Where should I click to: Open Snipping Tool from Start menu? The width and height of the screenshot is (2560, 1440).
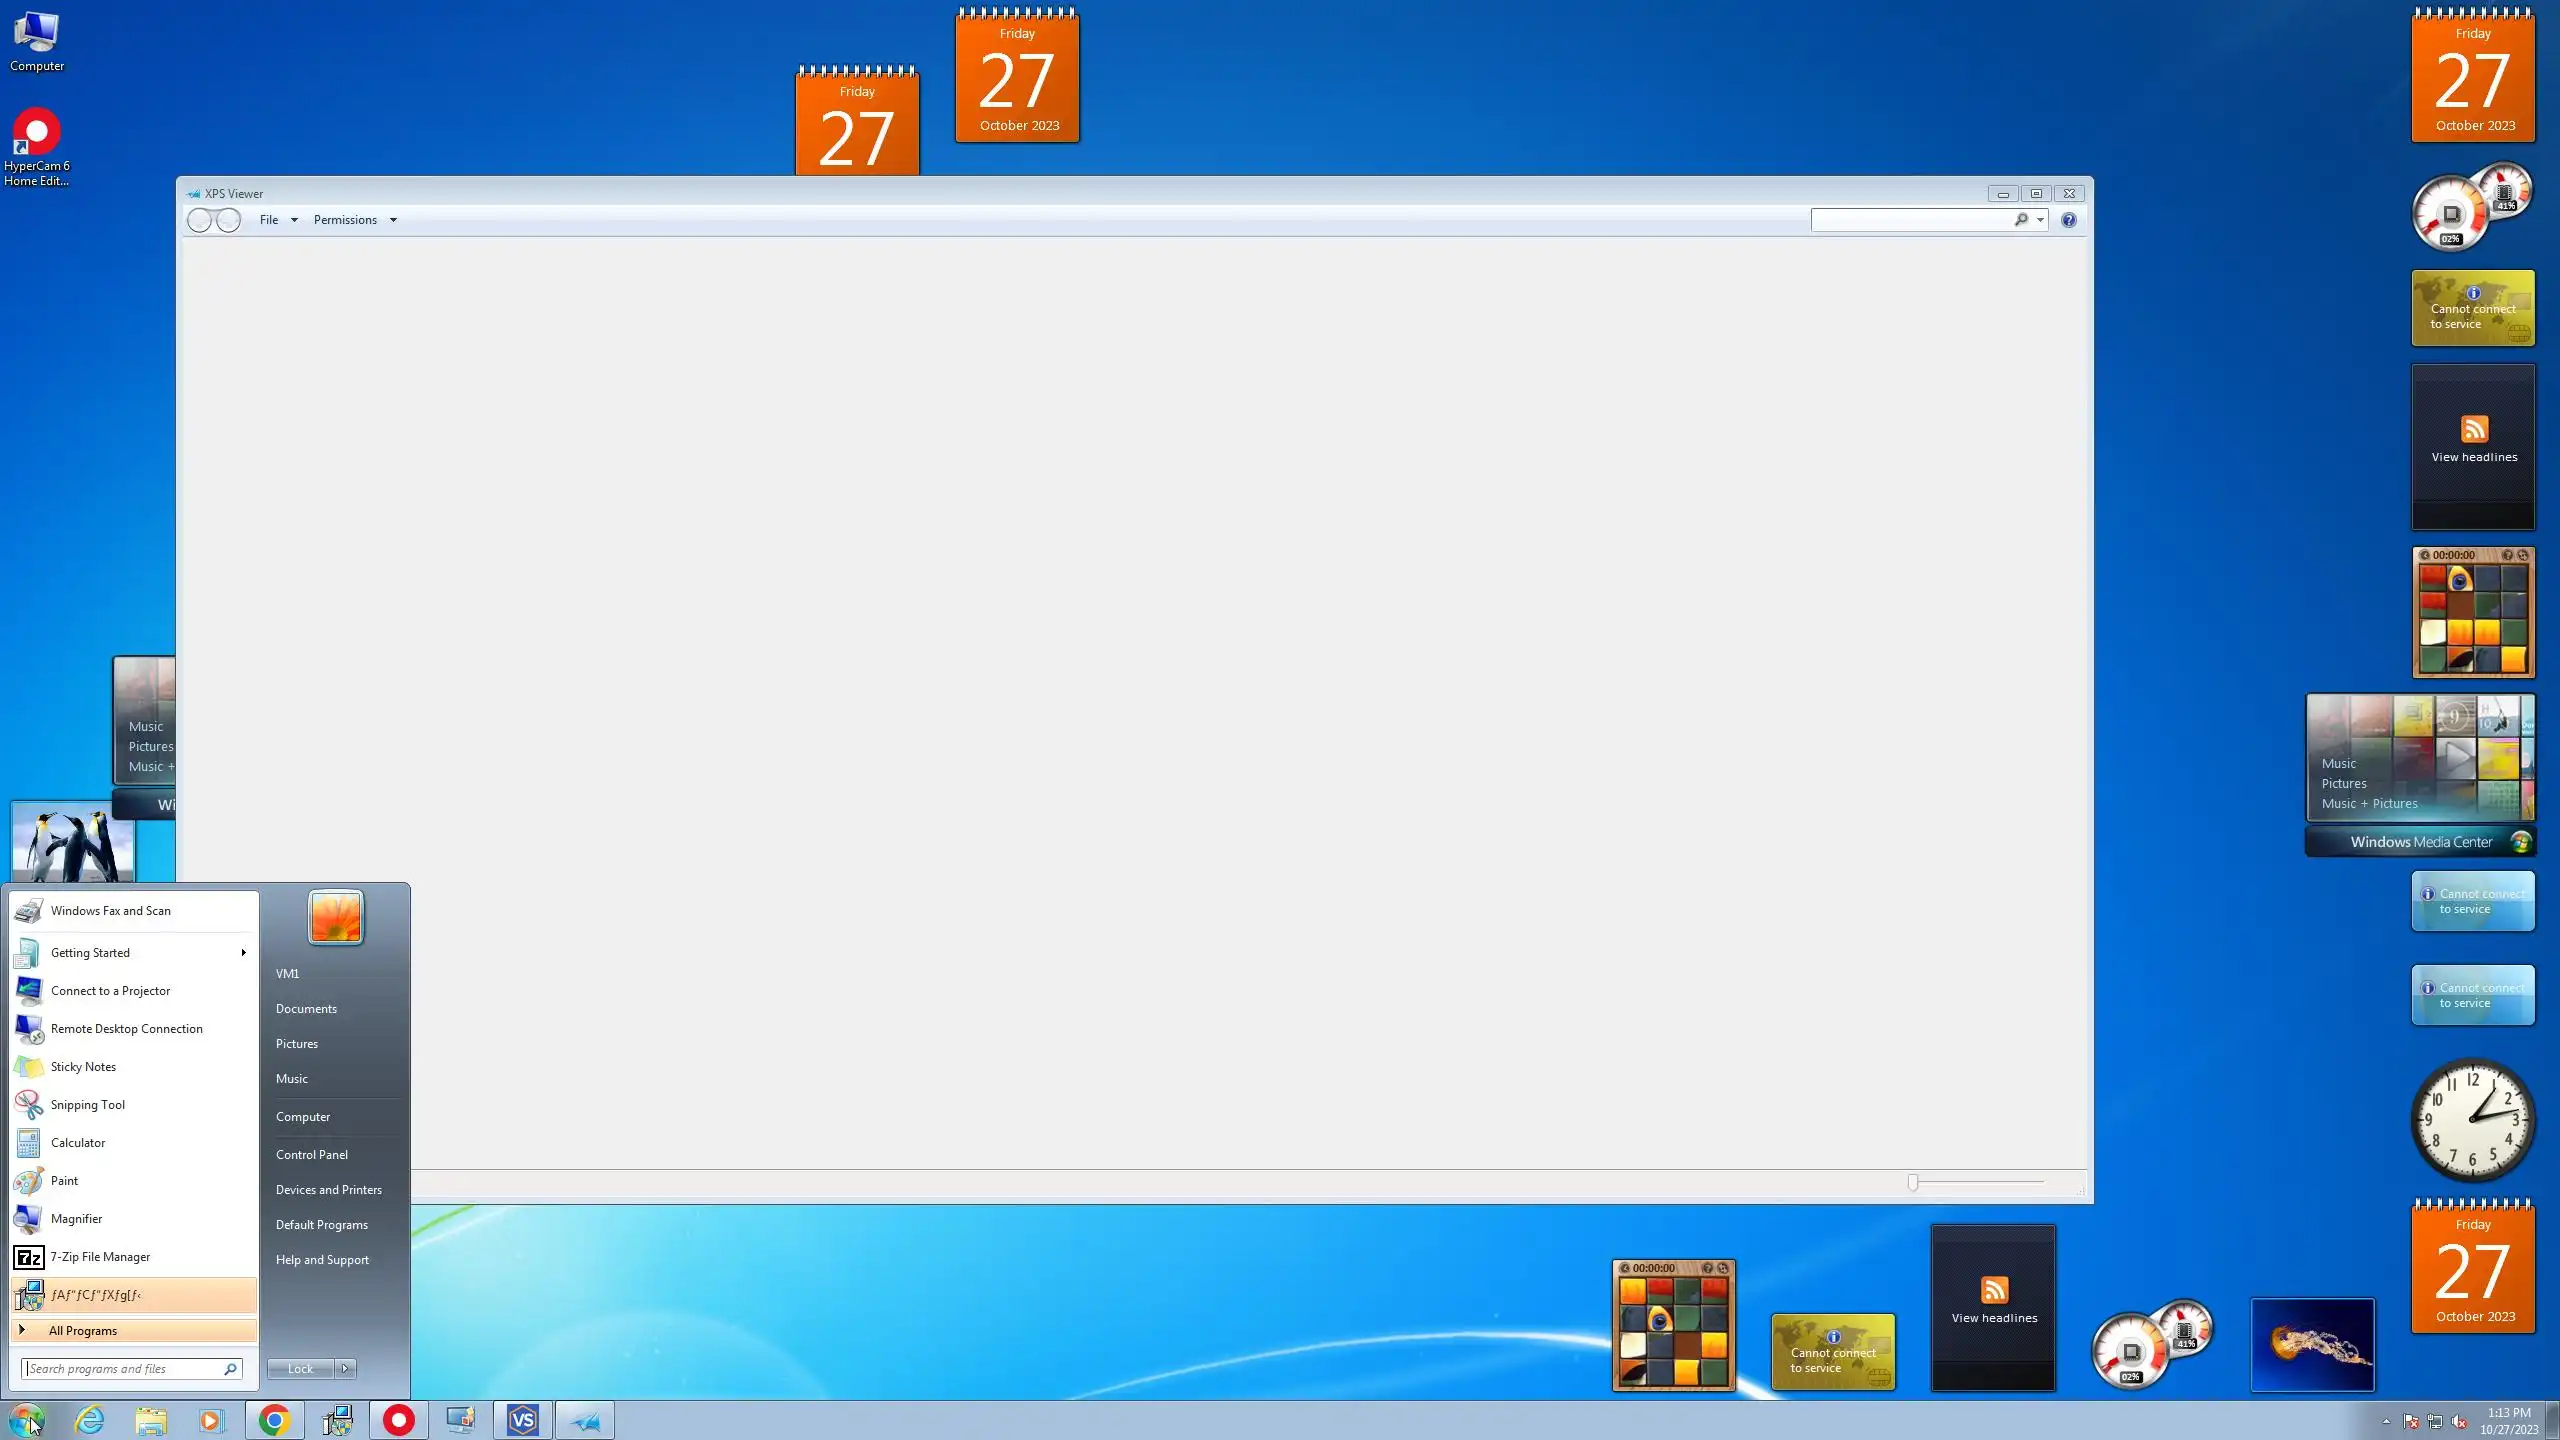tap(88, 1105)
